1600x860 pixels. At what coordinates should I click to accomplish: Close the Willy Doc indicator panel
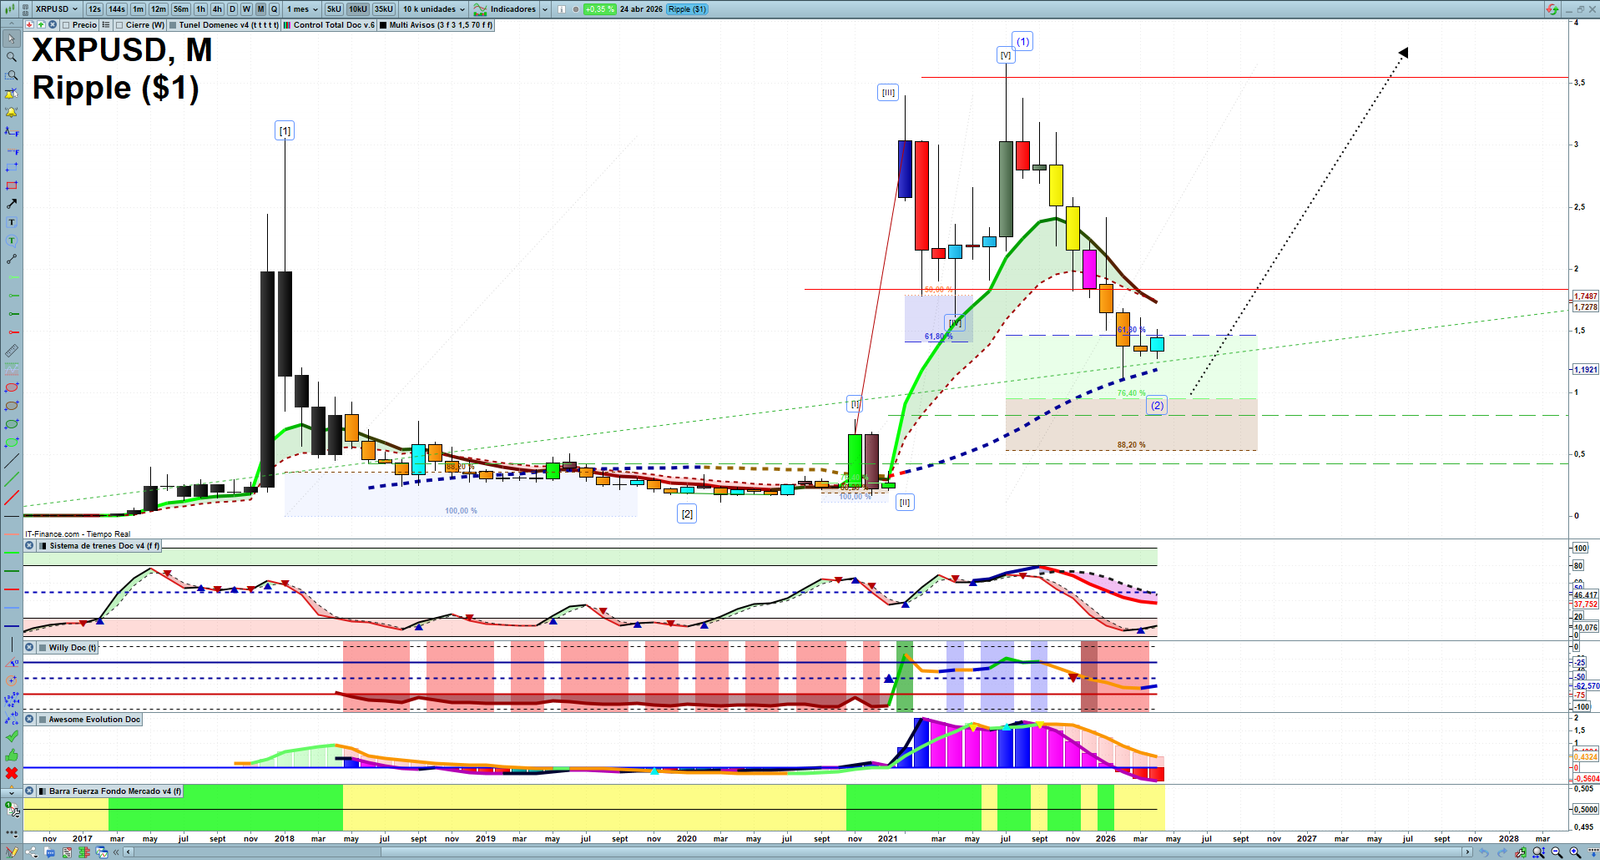coord(30,648)
